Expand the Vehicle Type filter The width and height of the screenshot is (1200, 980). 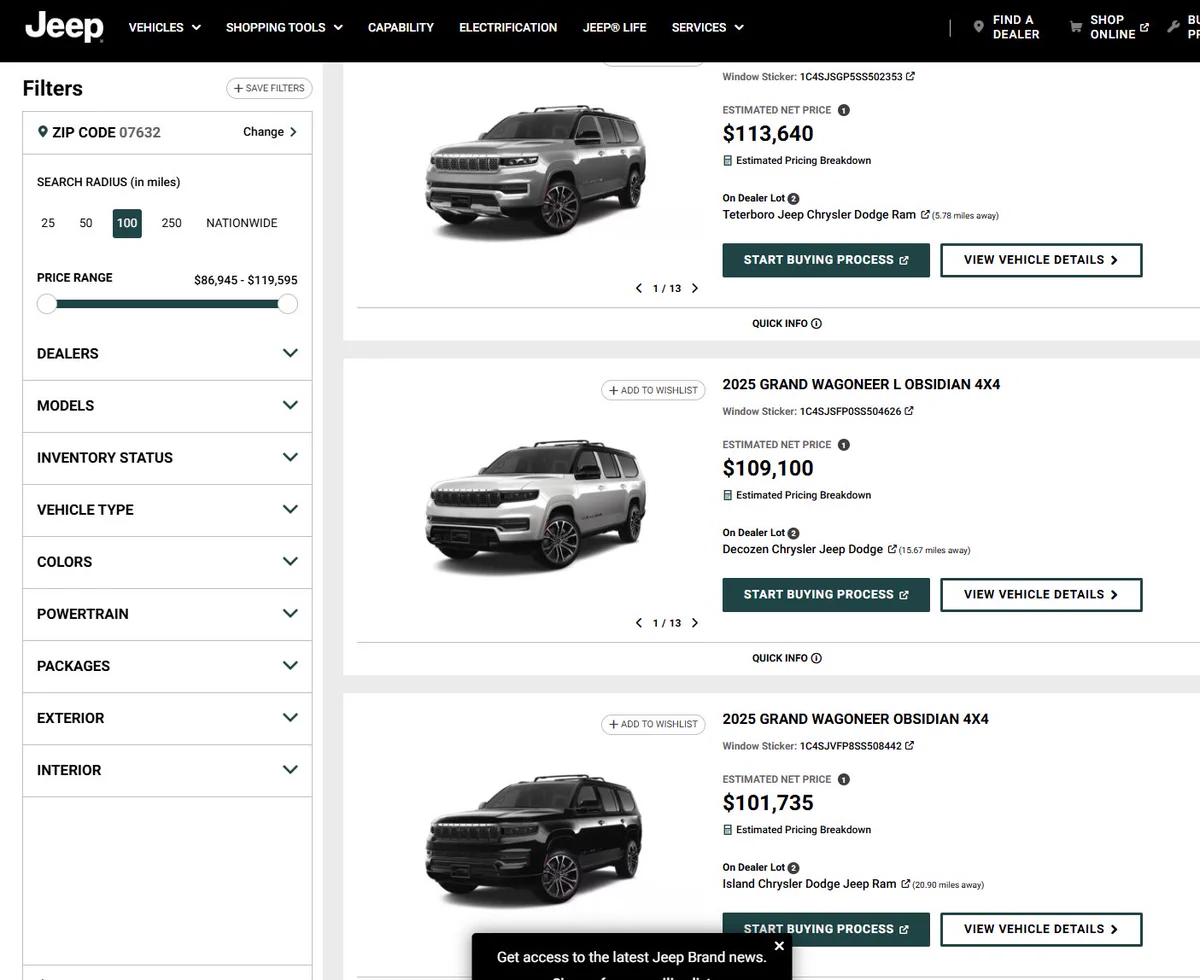click(x=167, y=510)
